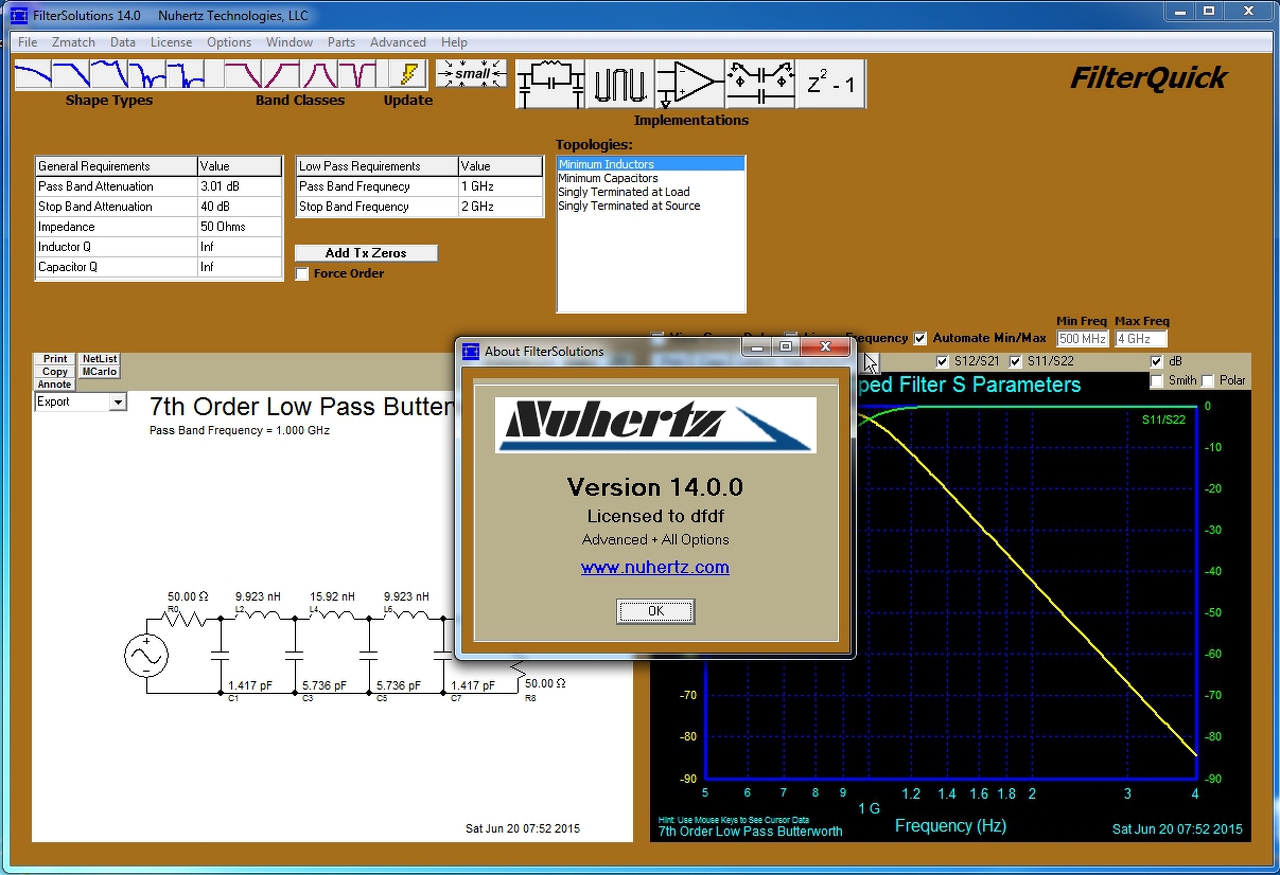Viewport: 1280px width, 875px height.
Task: Choose the distributed transmission line implementation icon
Action: point(620,83)
